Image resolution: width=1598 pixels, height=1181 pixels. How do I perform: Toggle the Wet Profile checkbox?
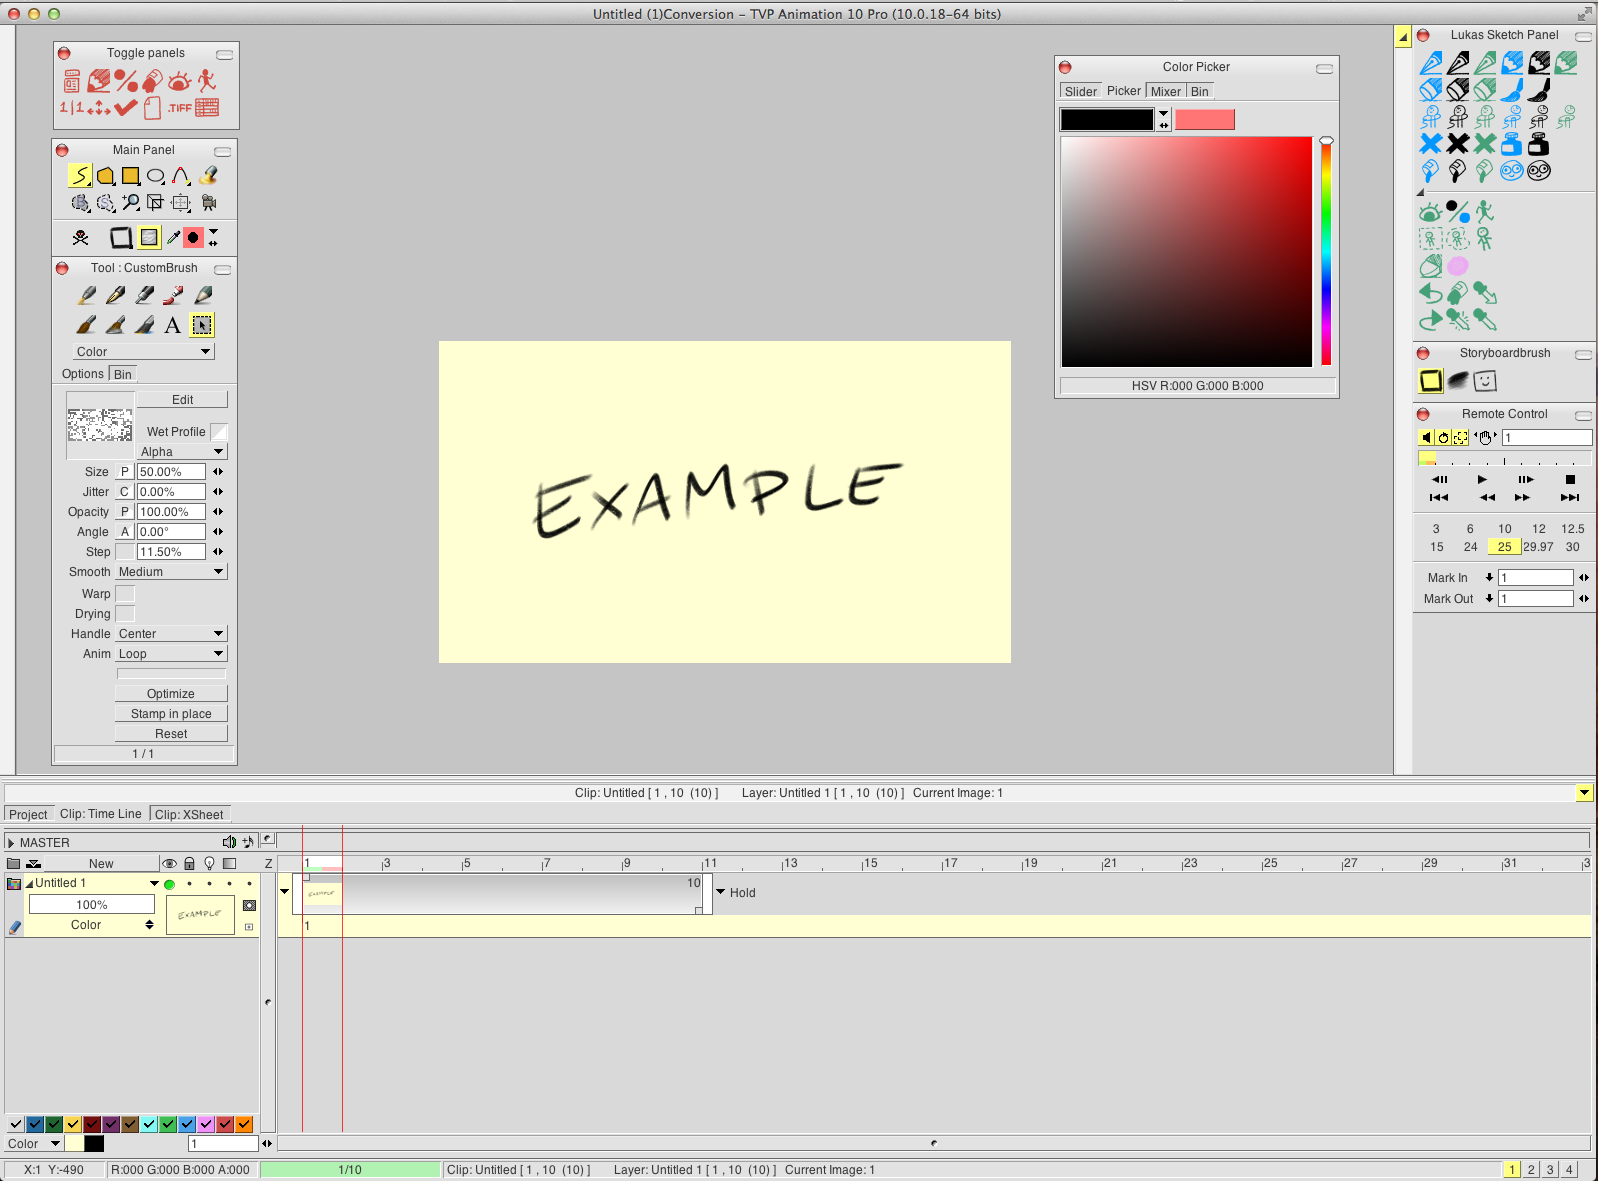click(219, 432)
